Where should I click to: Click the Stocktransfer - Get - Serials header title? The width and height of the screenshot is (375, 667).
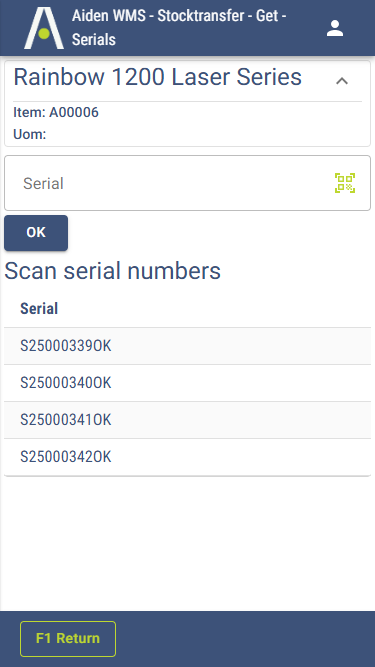pyautogui.click(x=179, y=28)
